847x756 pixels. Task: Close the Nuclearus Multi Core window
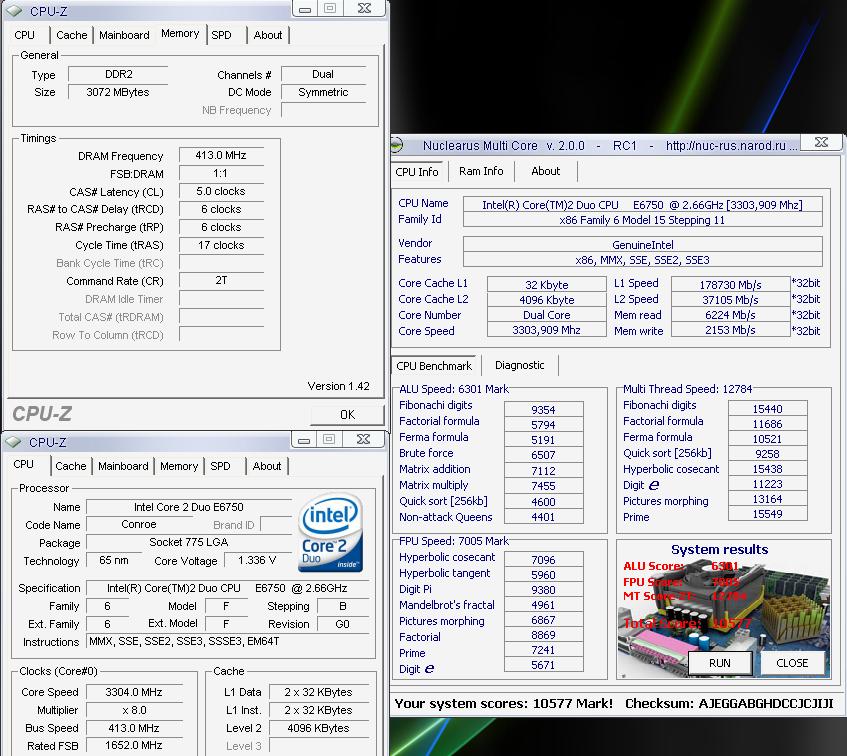[821, 142]
